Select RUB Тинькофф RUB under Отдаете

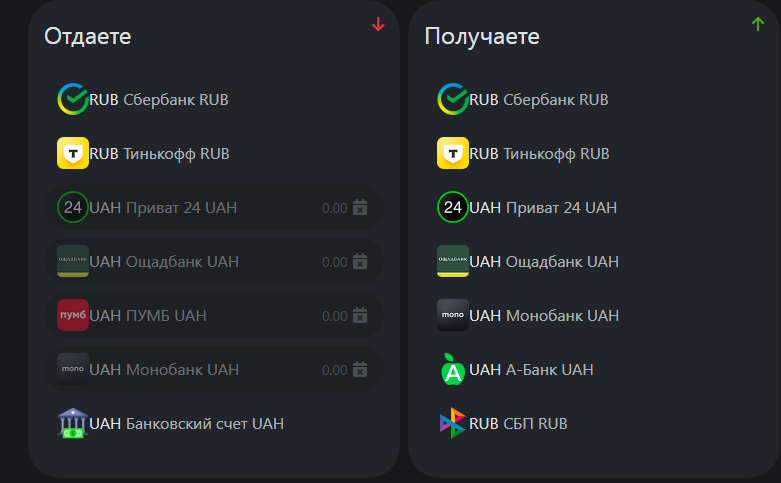214,153
